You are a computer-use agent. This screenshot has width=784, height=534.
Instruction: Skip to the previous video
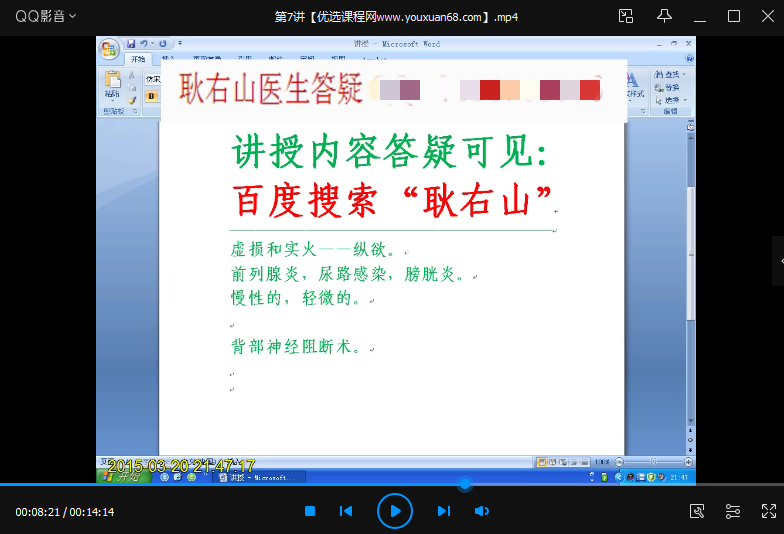(x=346, y=511)
